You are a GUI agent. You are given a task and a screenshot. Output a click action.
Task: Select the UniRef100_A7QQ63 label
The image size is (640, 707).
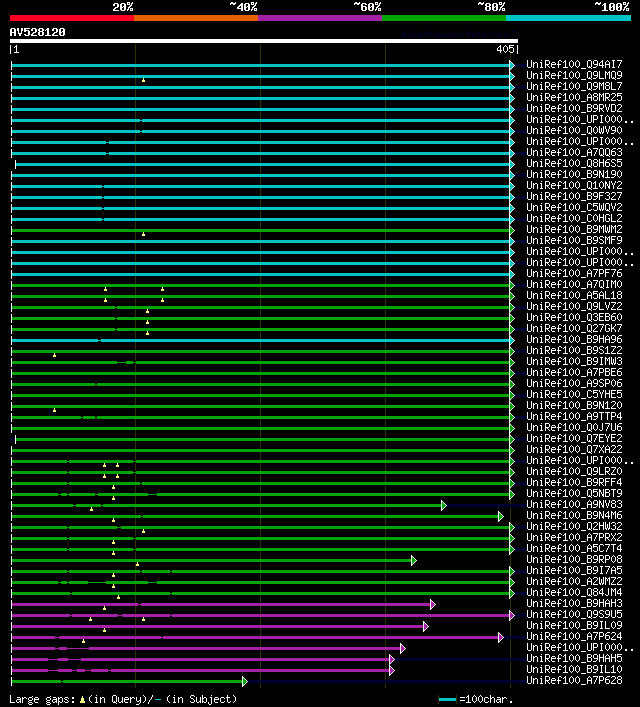coord(574,152)
